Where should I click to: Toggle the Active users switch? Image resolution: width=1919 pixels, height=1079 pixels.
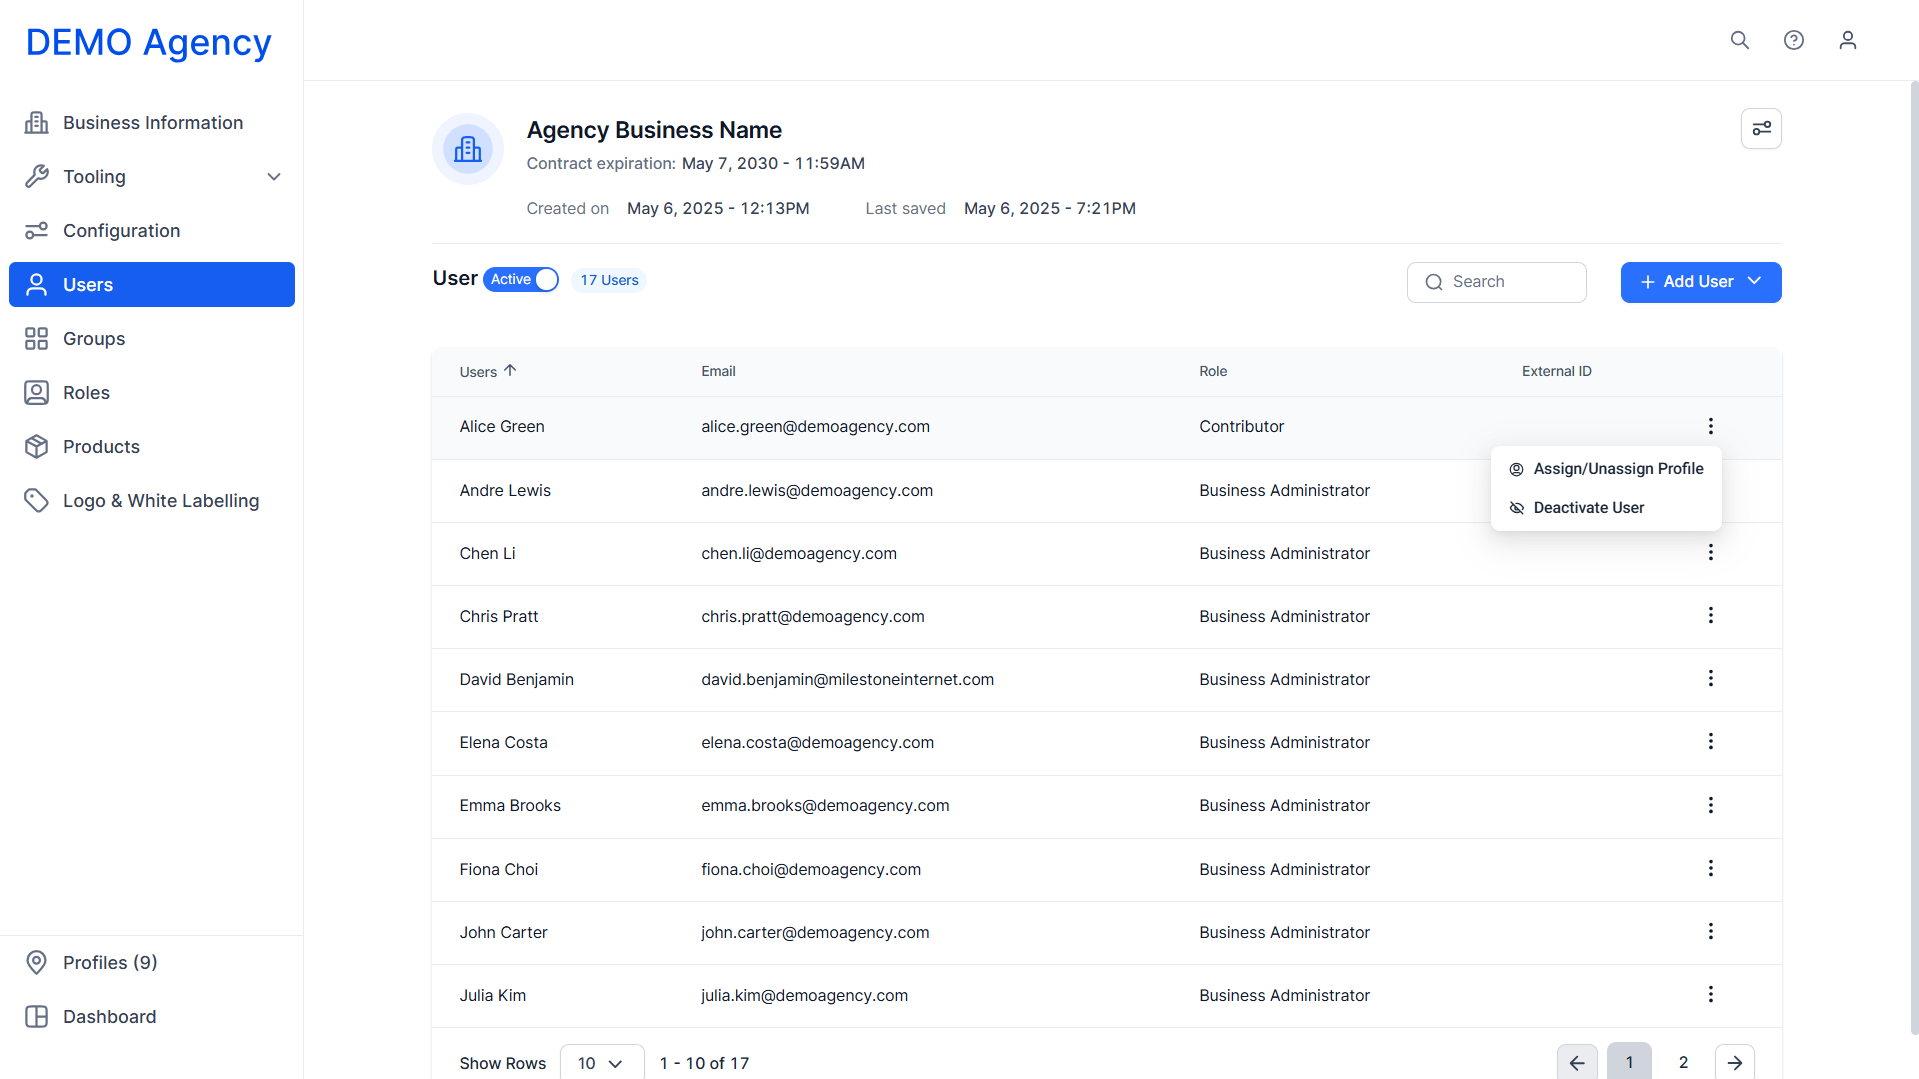pos(521,280)
